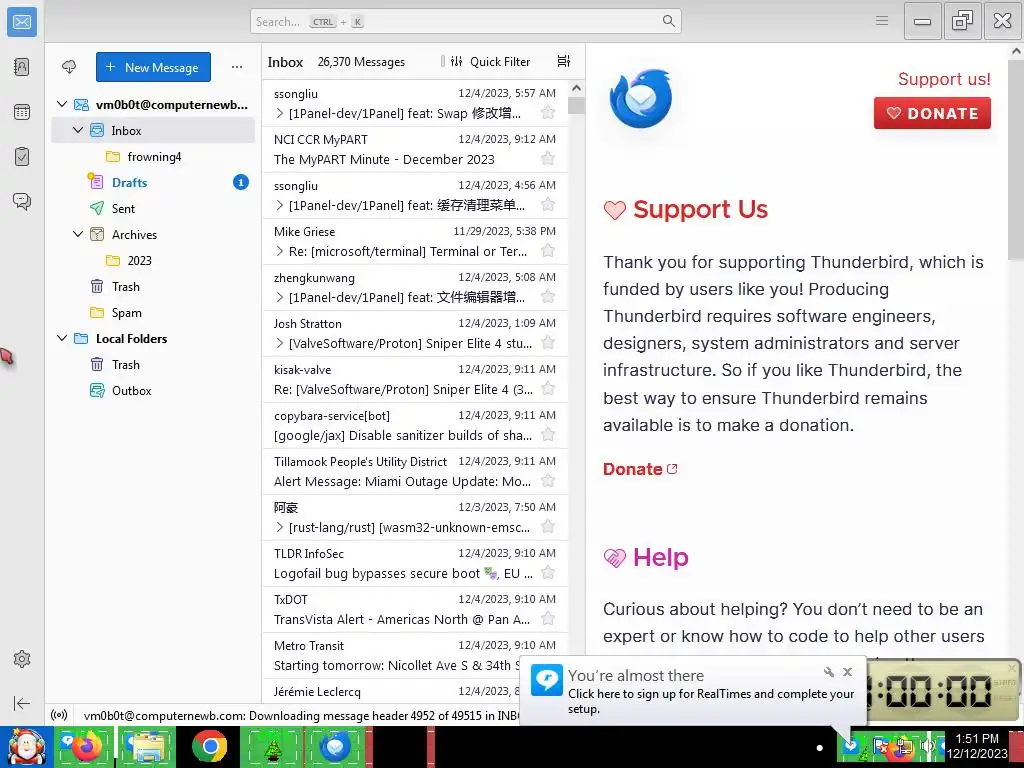1024x768 pixels.
Task: Select the 2023 archive folder
Action: (153, 261)
